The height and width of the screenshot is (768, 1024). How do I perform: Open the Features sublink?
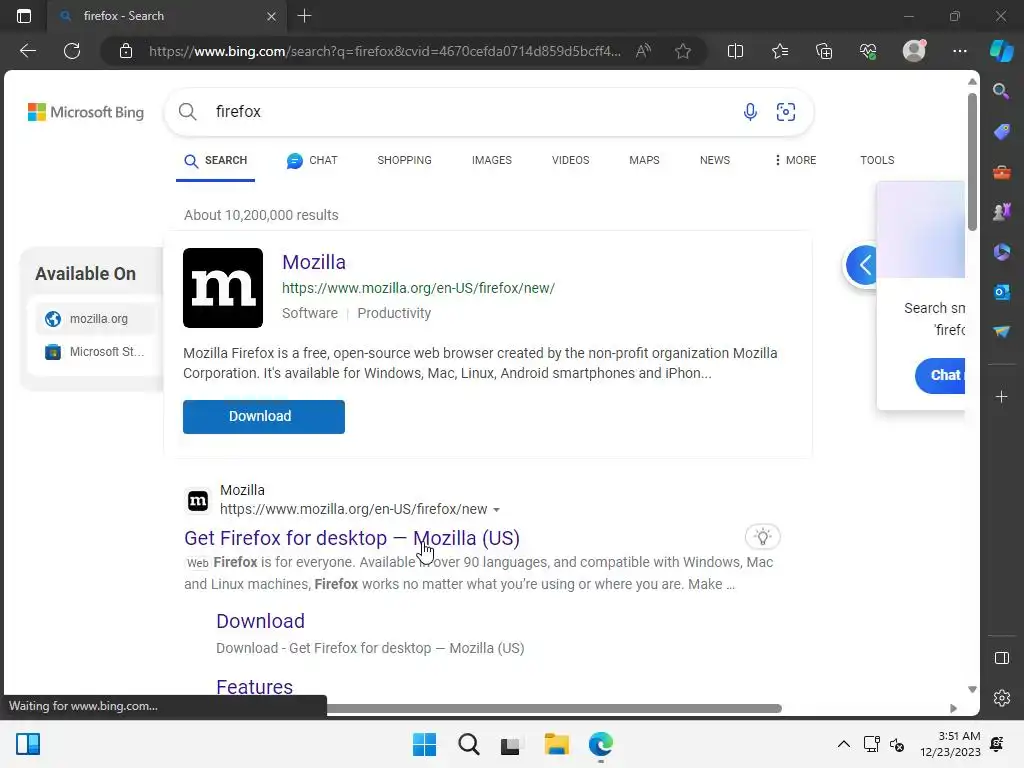255,686
